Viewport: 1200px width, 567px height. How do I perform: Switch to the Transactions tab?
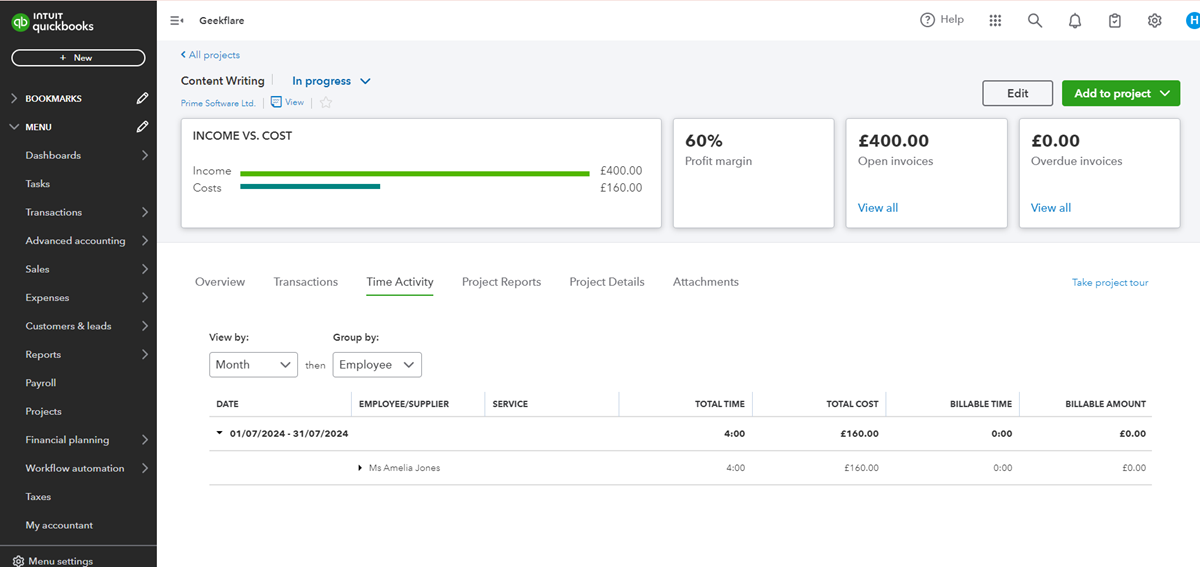pyautogui.click(x=306, y=282)
